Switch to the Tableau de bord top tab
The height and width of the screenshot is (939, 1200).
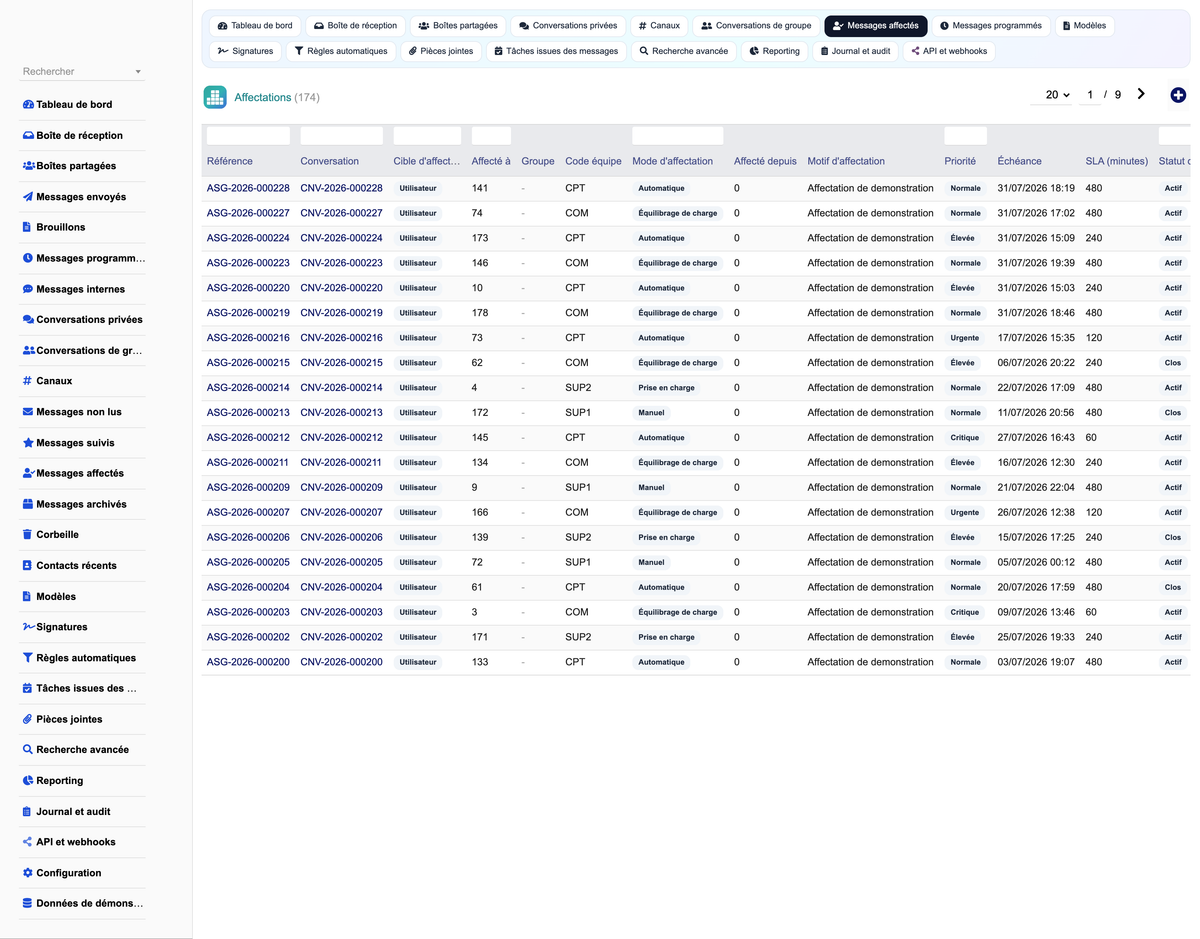tap(255, 26)
